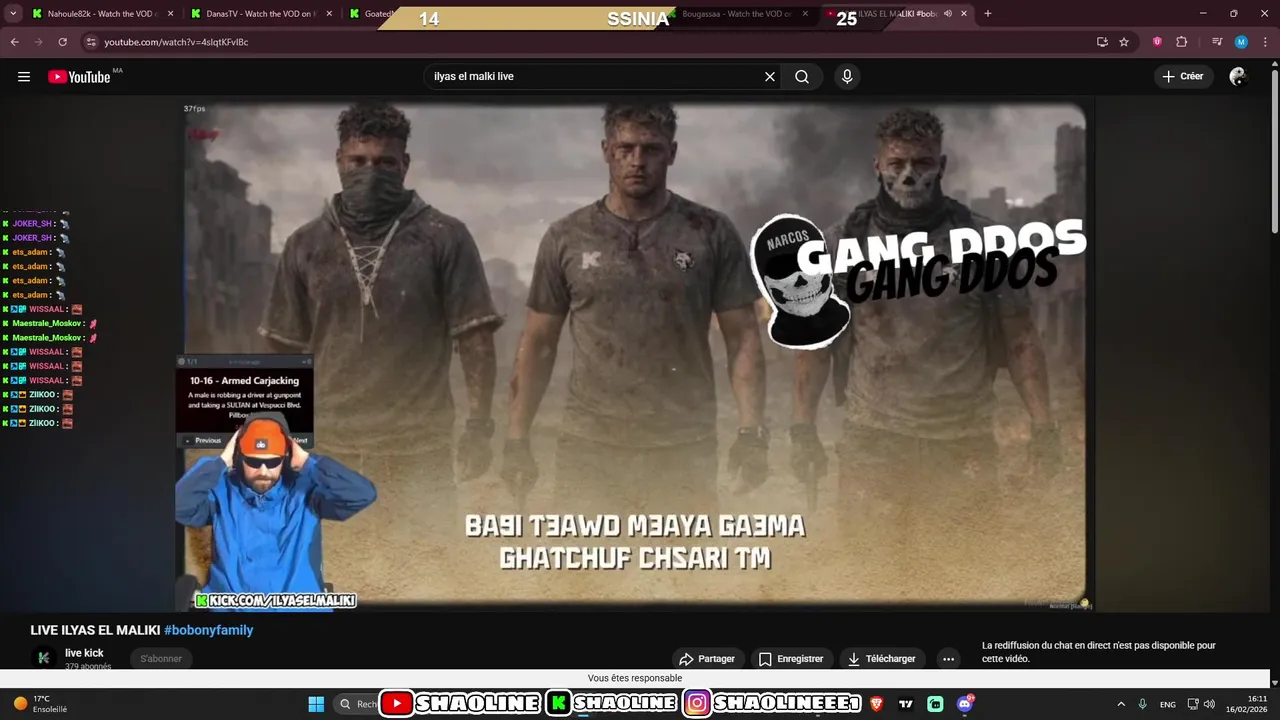This screenshot has width=1280, height=720.
Task: Go to YouTube home via logo
Action: pyautogui.click(x=80, y=77)
